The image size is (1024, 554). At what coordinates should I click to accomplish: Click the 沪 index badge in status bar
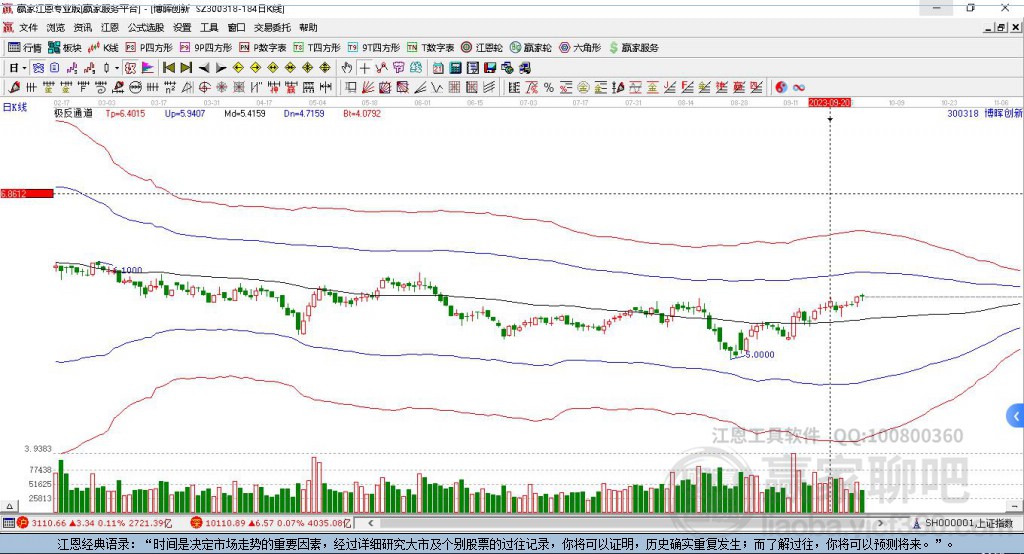[x=23, y=523]
